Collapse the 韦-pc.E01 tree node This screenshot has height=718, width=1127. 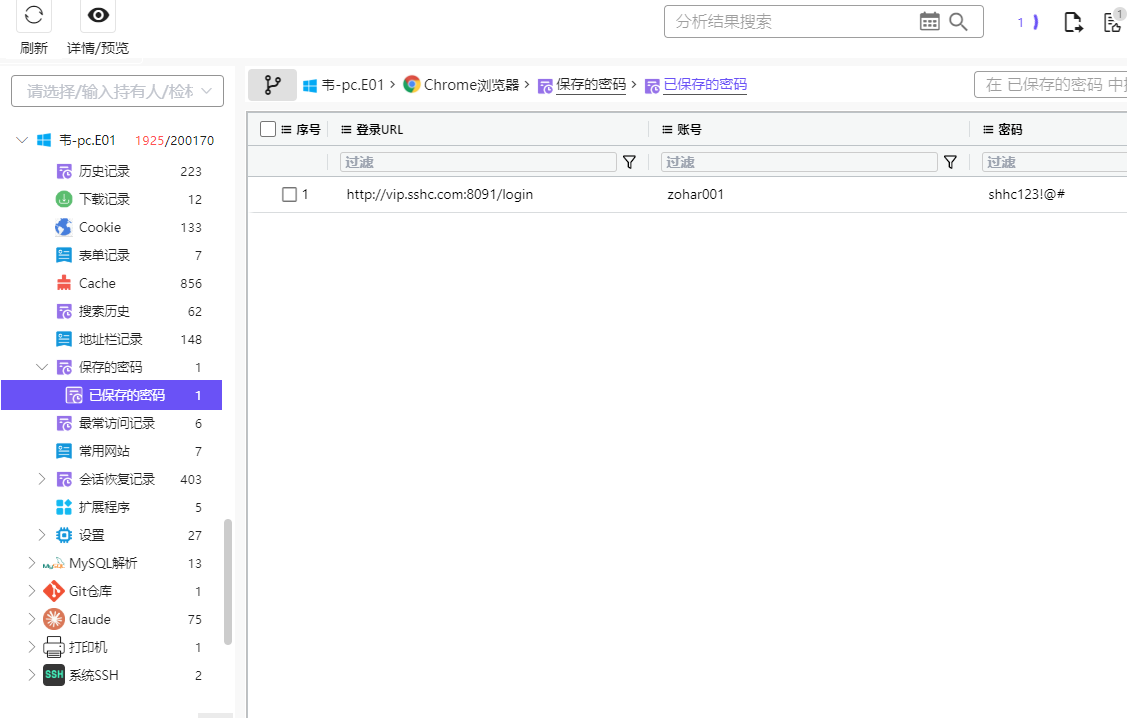(x=22, y=140)
